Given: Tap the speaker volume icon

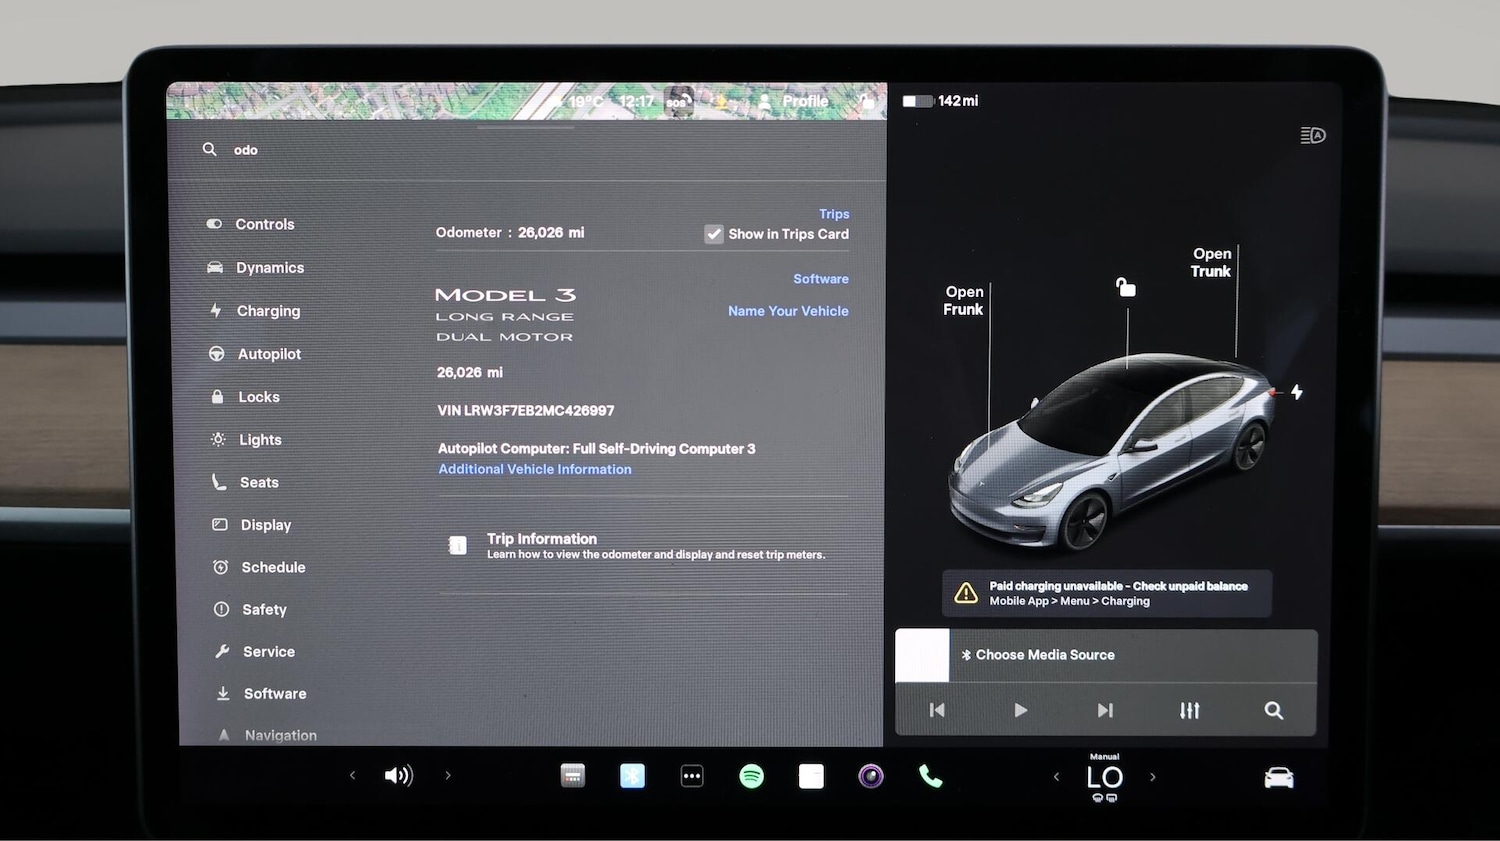Looking at the screenshot, I should click(398, 775).
